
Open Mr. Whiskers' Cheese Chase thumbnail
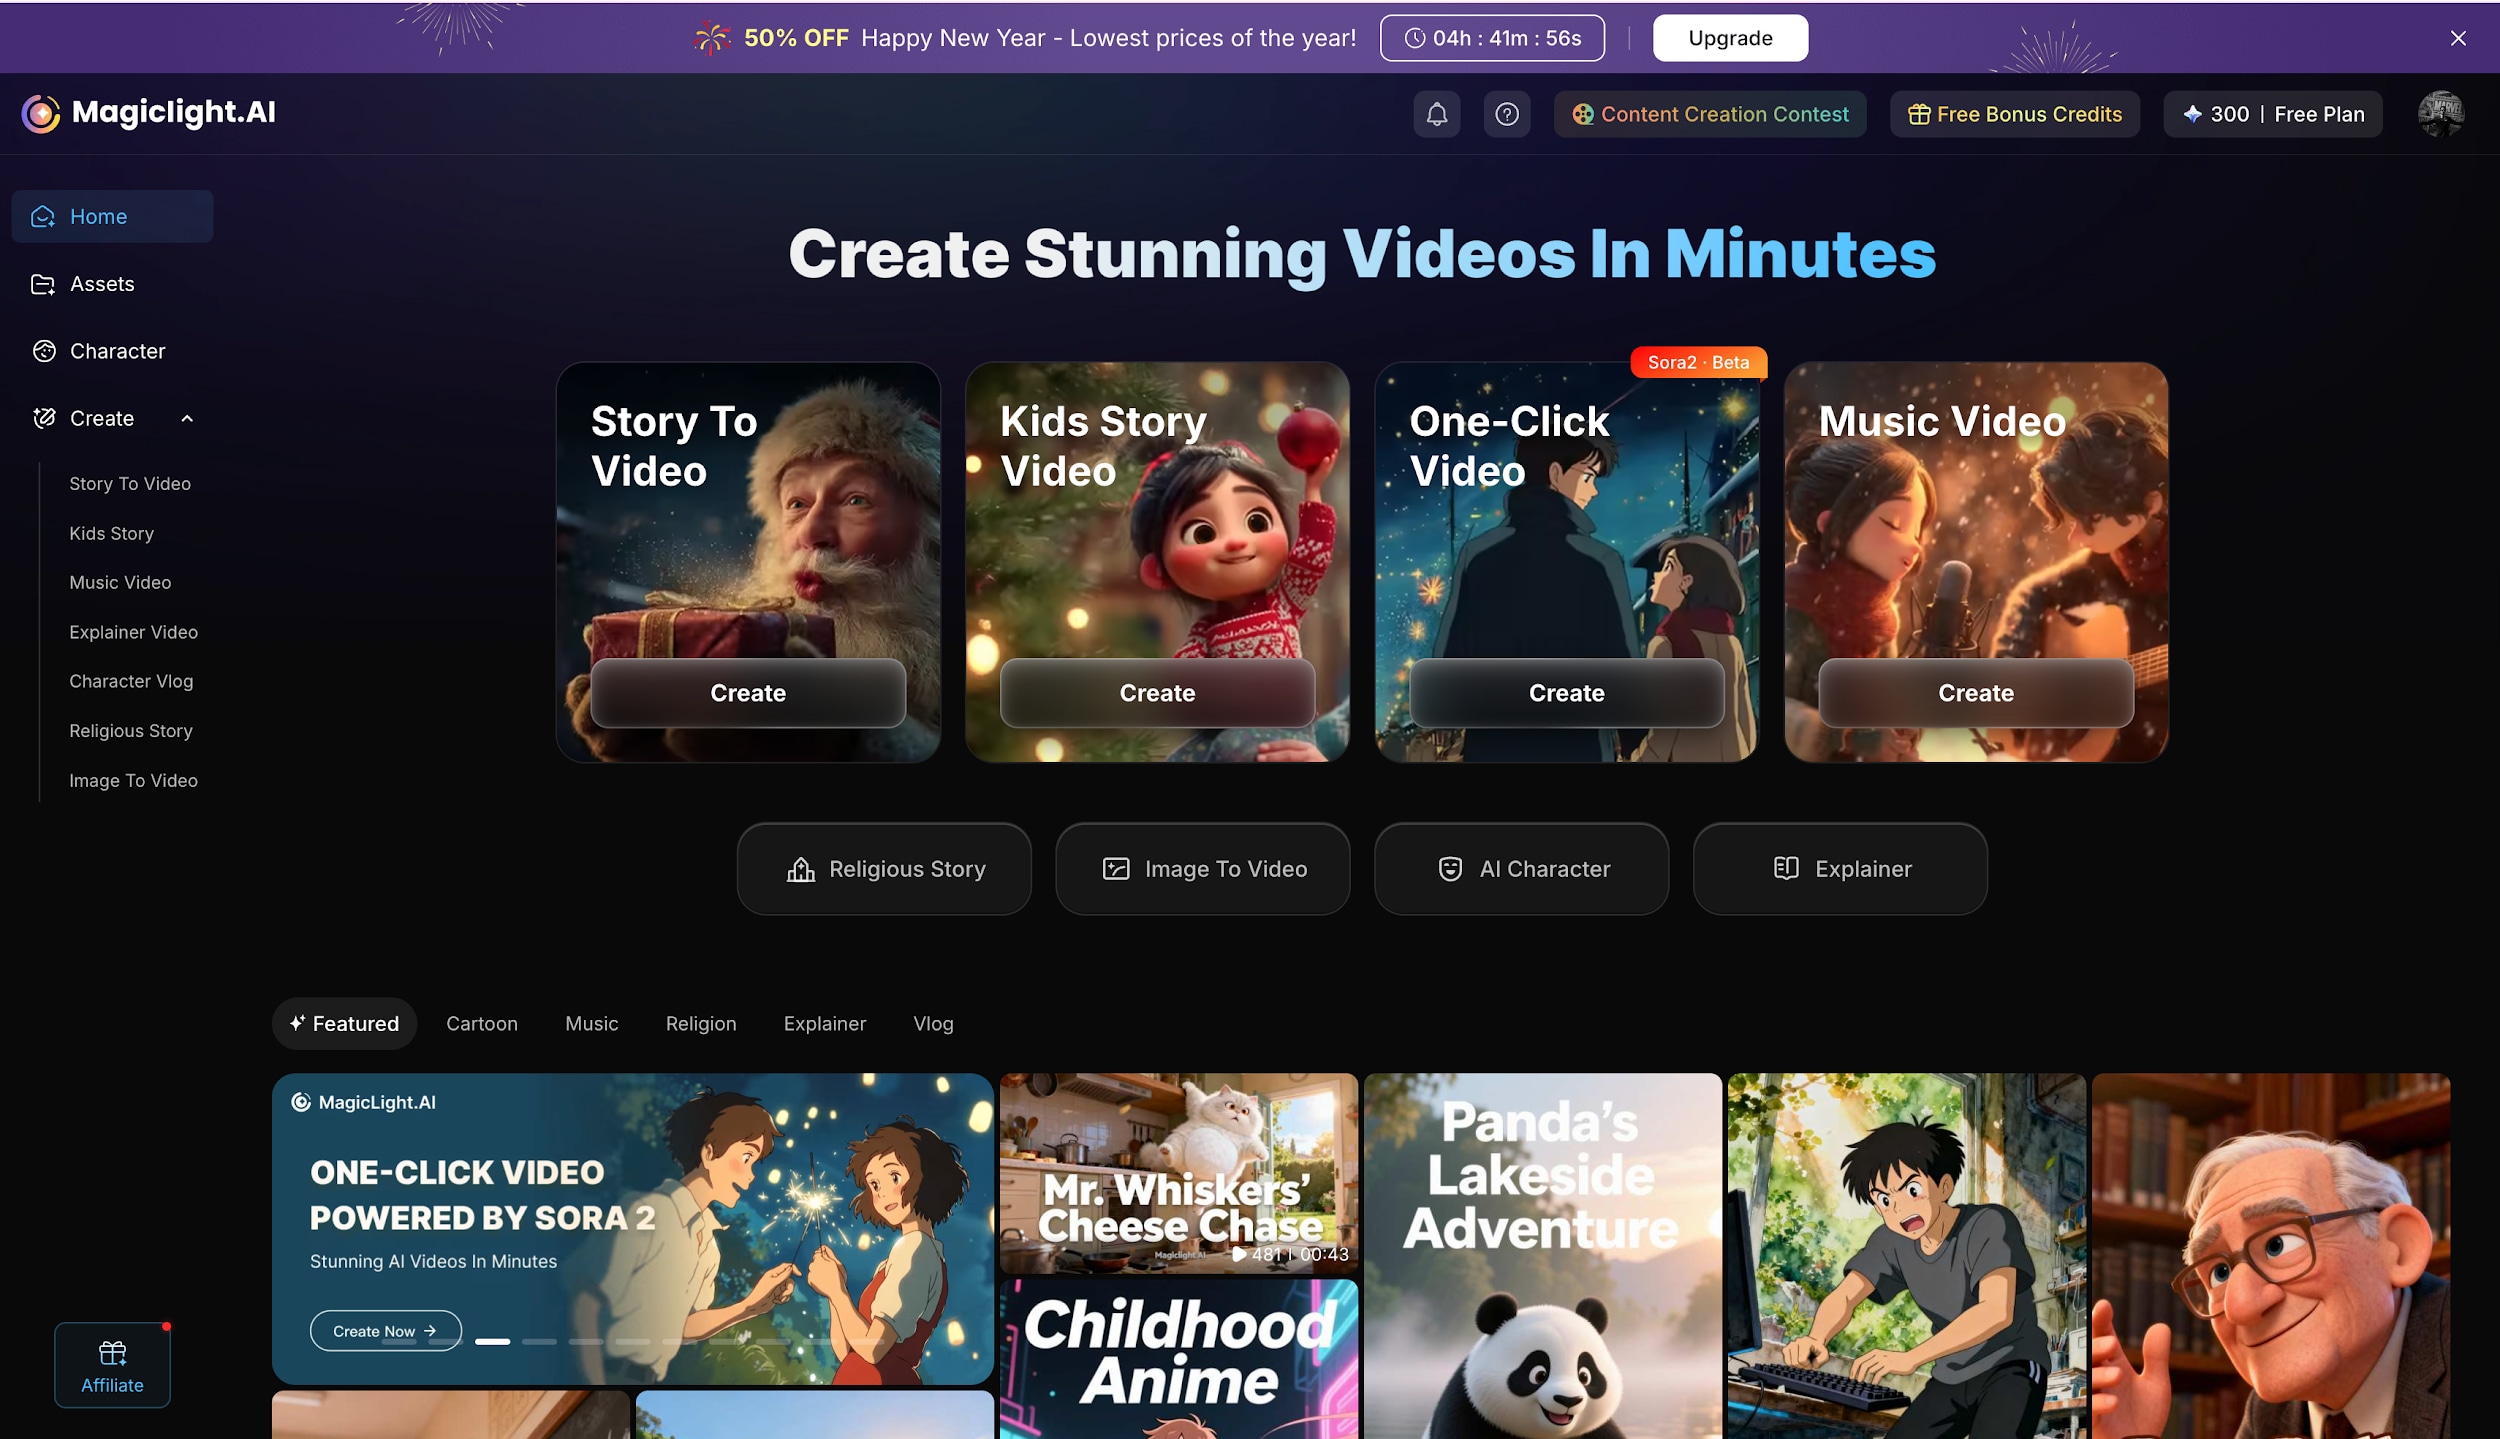tap(1178, 1172)
